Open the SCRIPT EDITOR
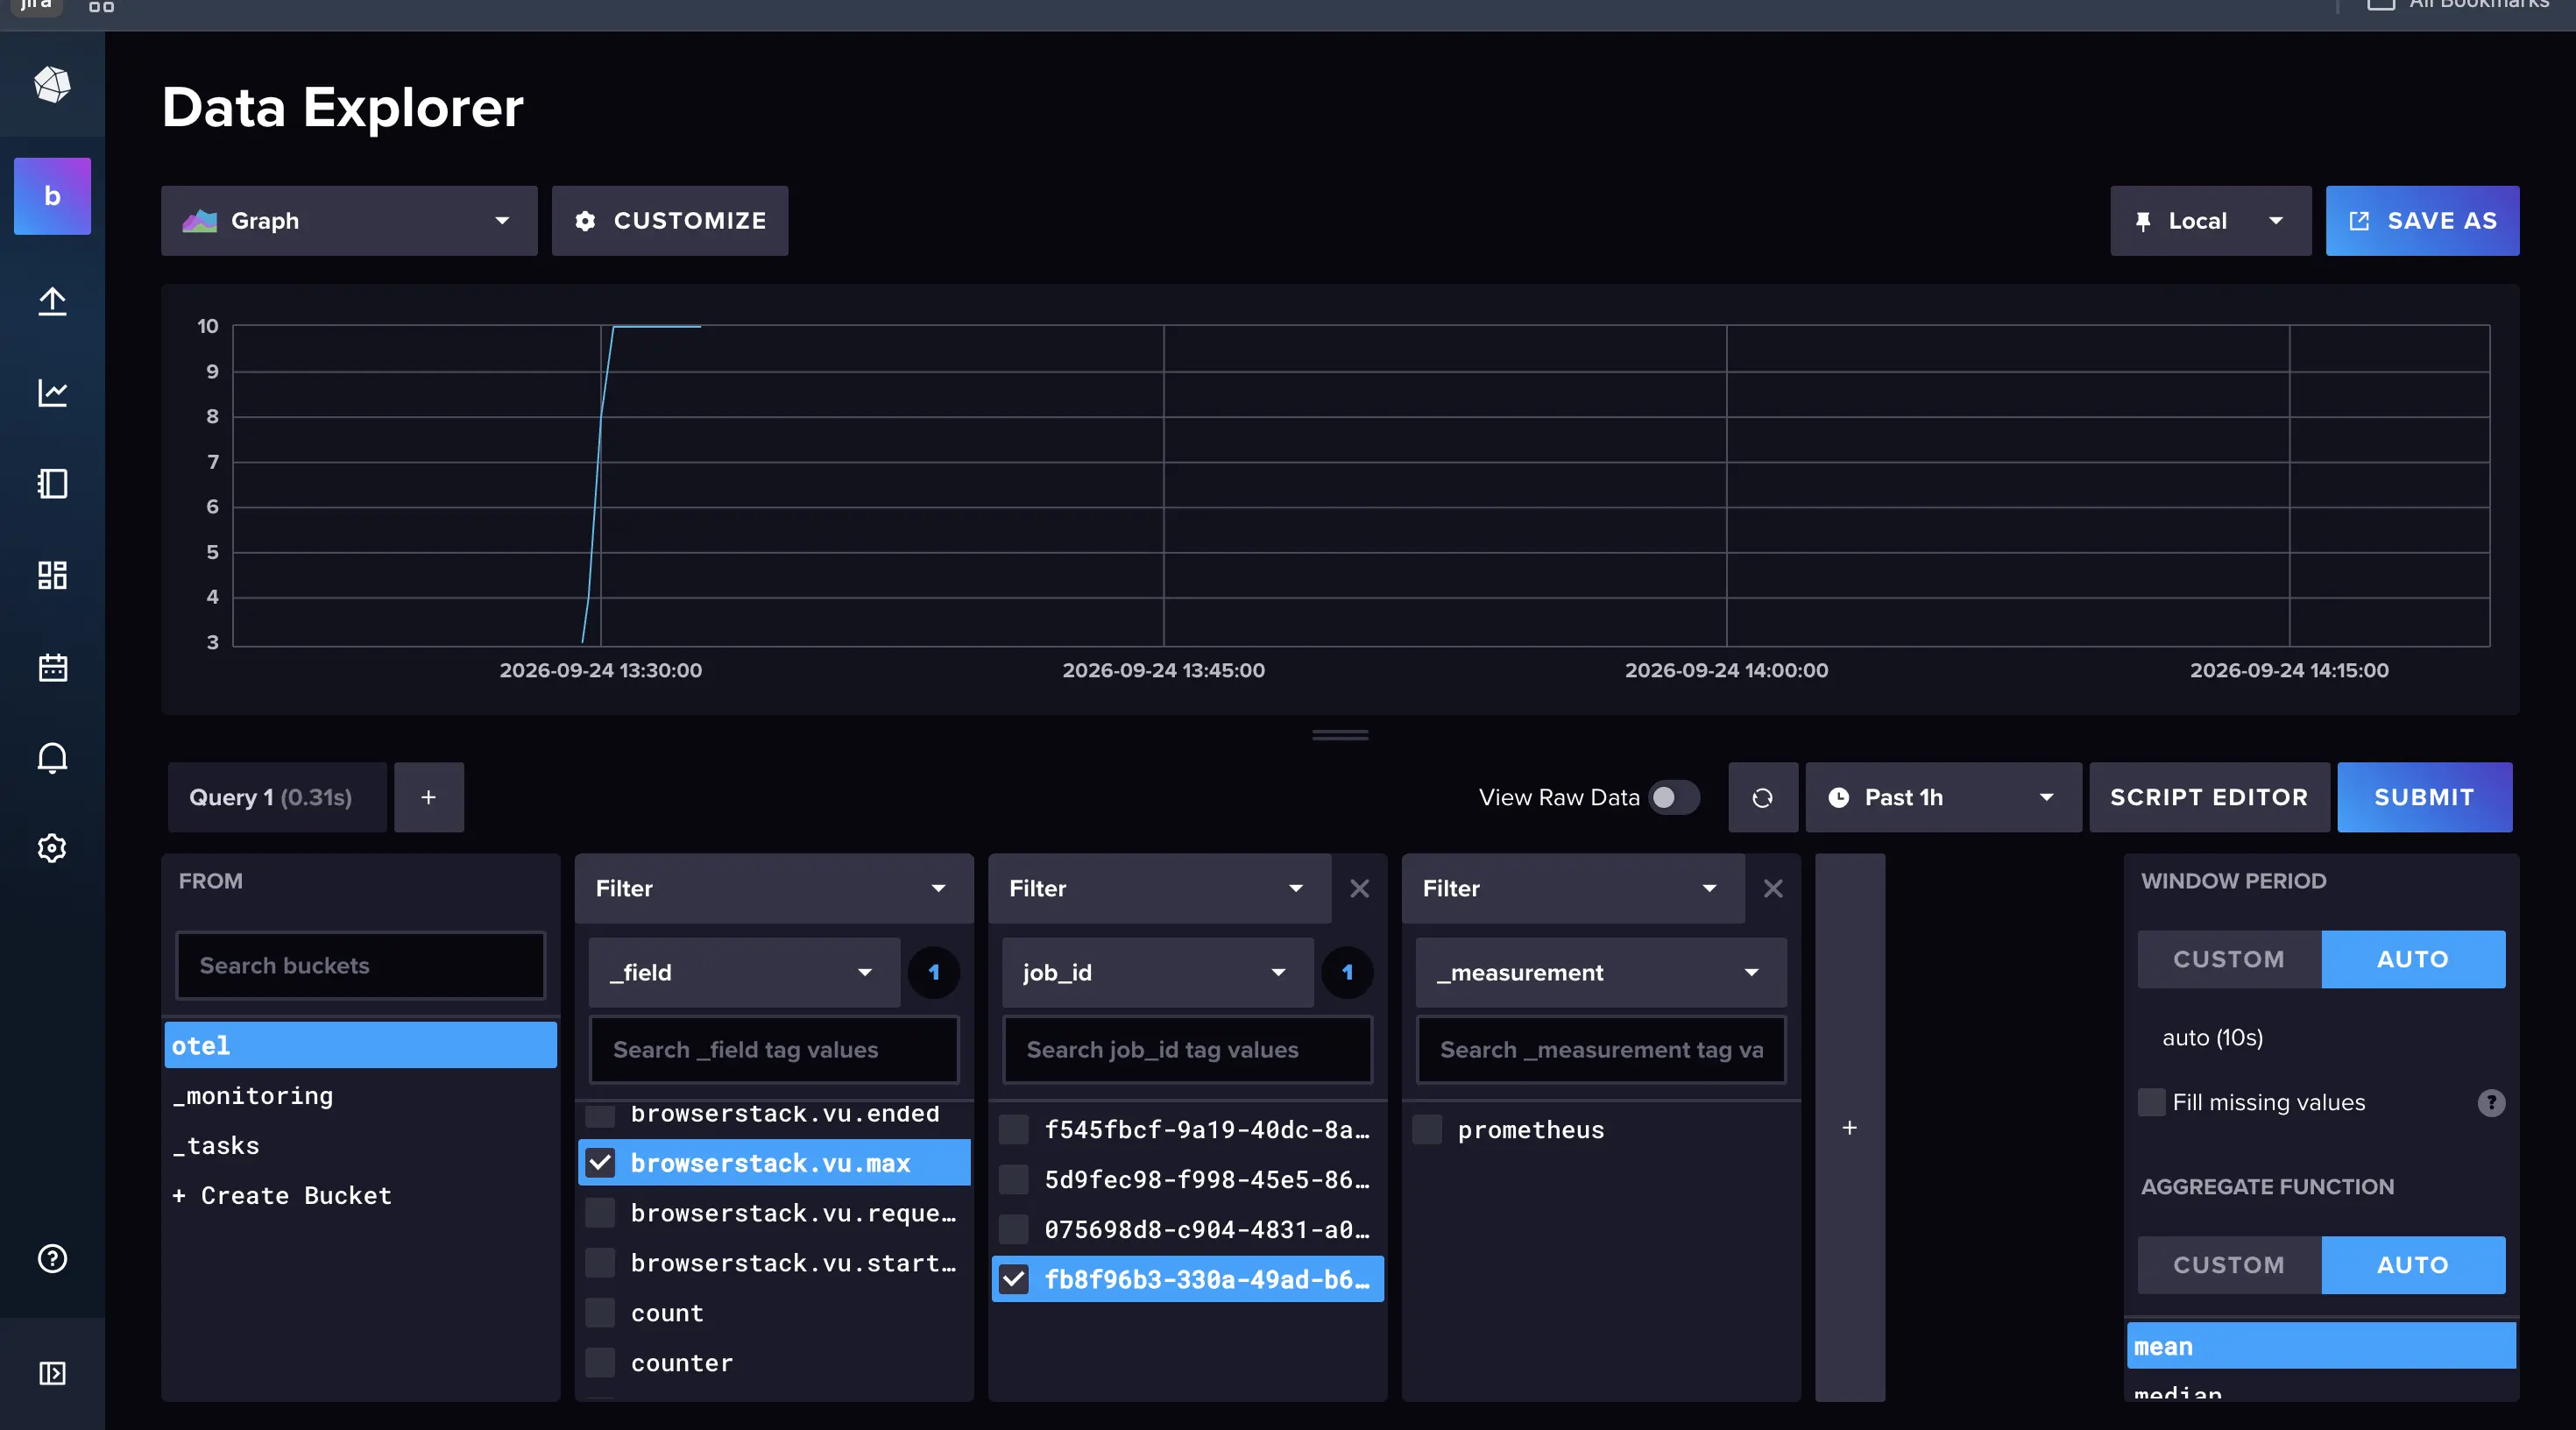 tap(2209, 798)
